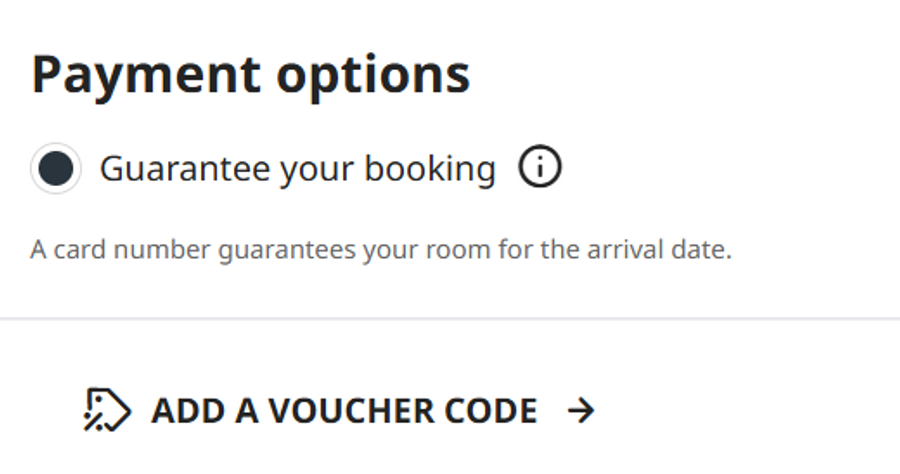Viewport: 900px width, 474px height.
Task: Show booking guarantee details via the circled i
Action: point(540,169)
